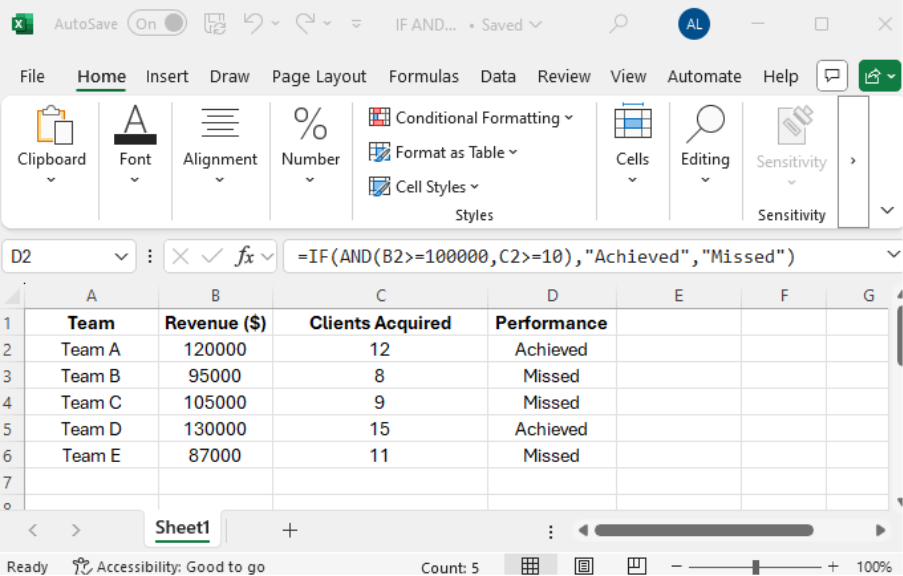Click the Search magnifier icon
The image size is (903, 576).
(x=619, y=24)
